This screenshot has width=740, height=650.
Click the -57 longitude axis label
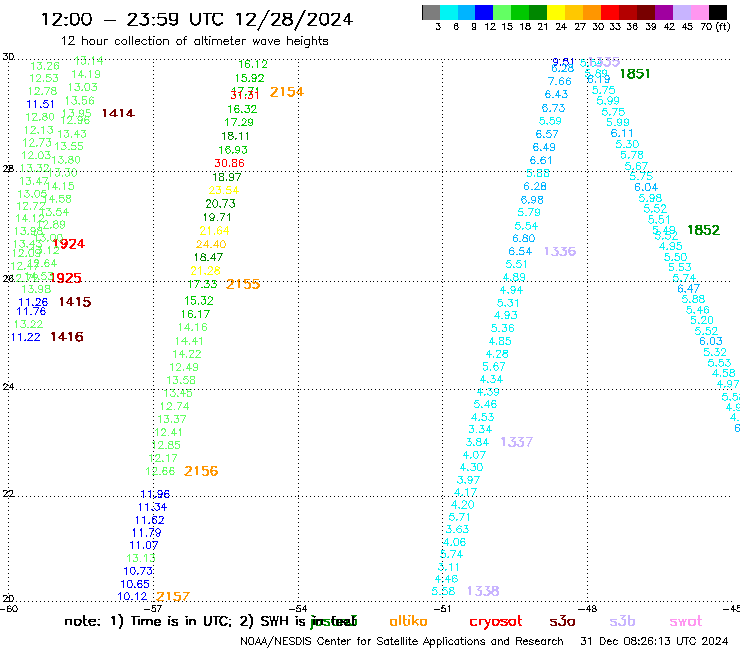[153, 609]
